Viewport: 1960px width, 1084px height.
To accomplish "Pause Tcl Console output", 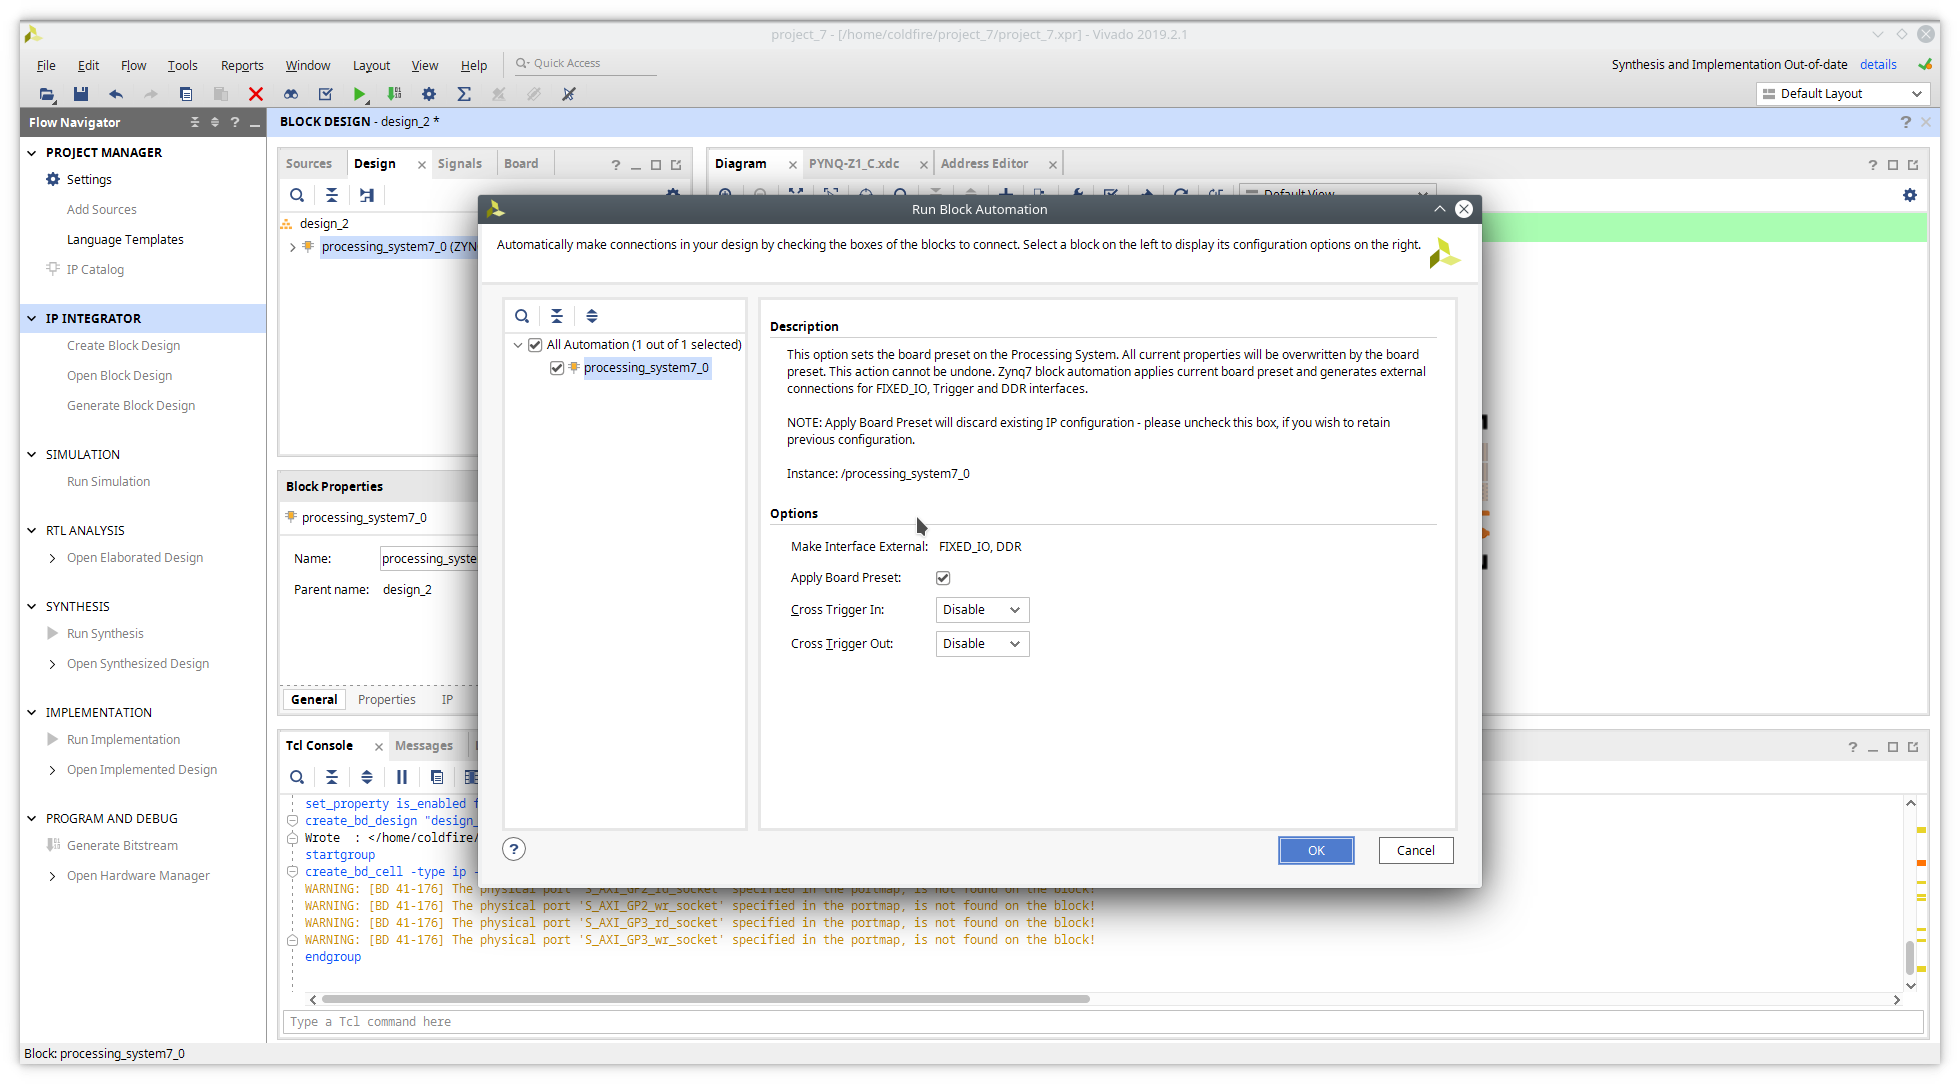I will tap(402, 777).
